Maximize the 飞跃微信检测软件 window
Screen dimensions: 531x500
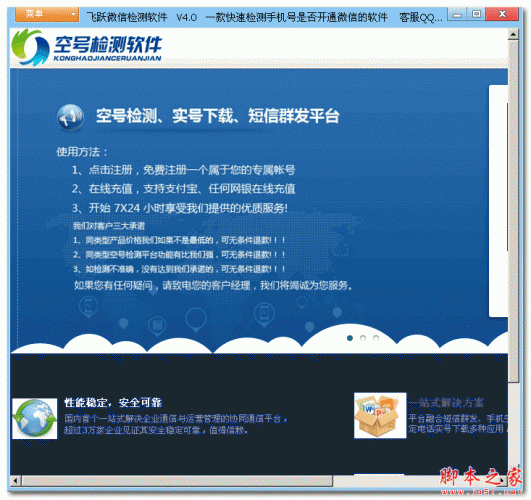pos(476,14)
